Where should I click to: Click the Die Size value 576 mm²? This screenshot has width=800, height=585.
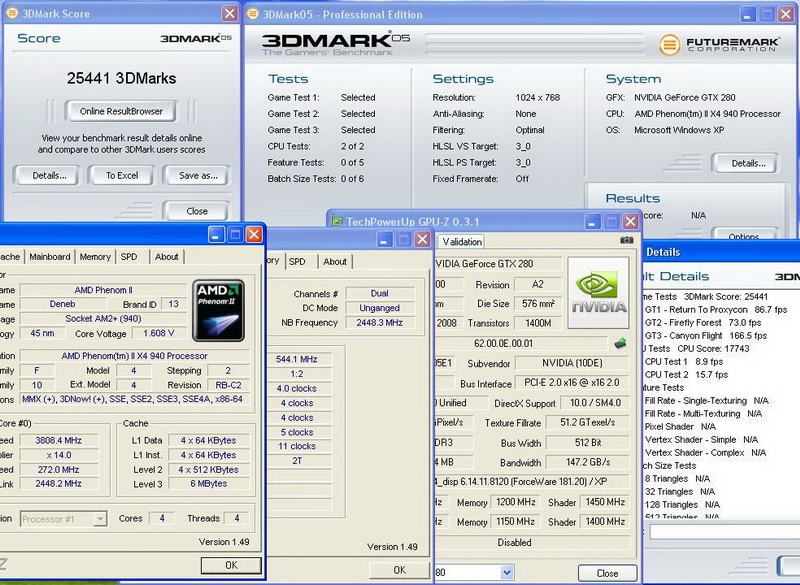(538, 303)
